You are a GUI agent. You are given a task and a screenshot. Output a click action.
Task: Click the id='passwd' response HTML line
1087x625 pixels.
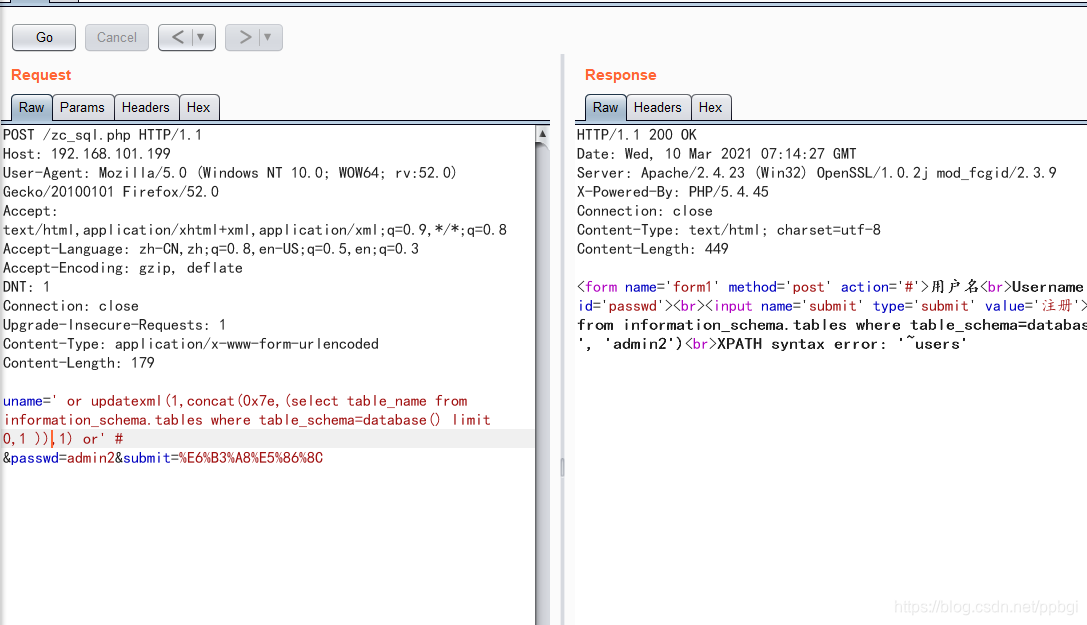click(831, 306)
